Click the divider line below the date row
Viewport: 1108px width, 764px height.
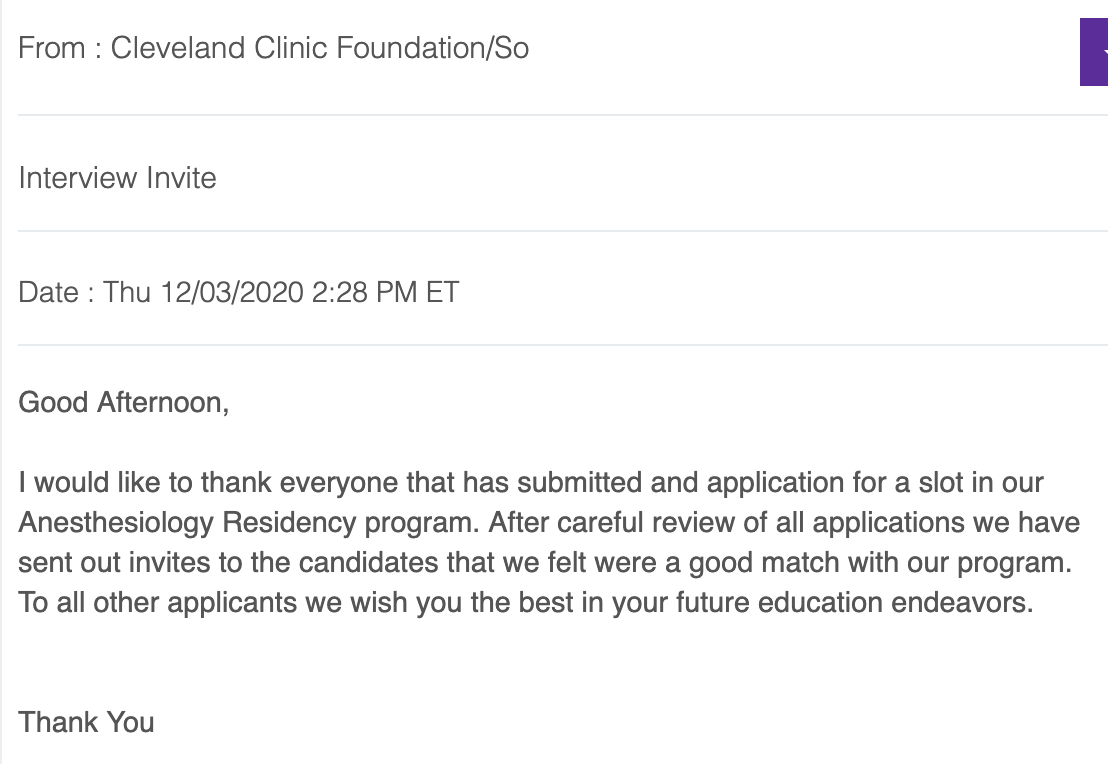[x=562, y=345]
